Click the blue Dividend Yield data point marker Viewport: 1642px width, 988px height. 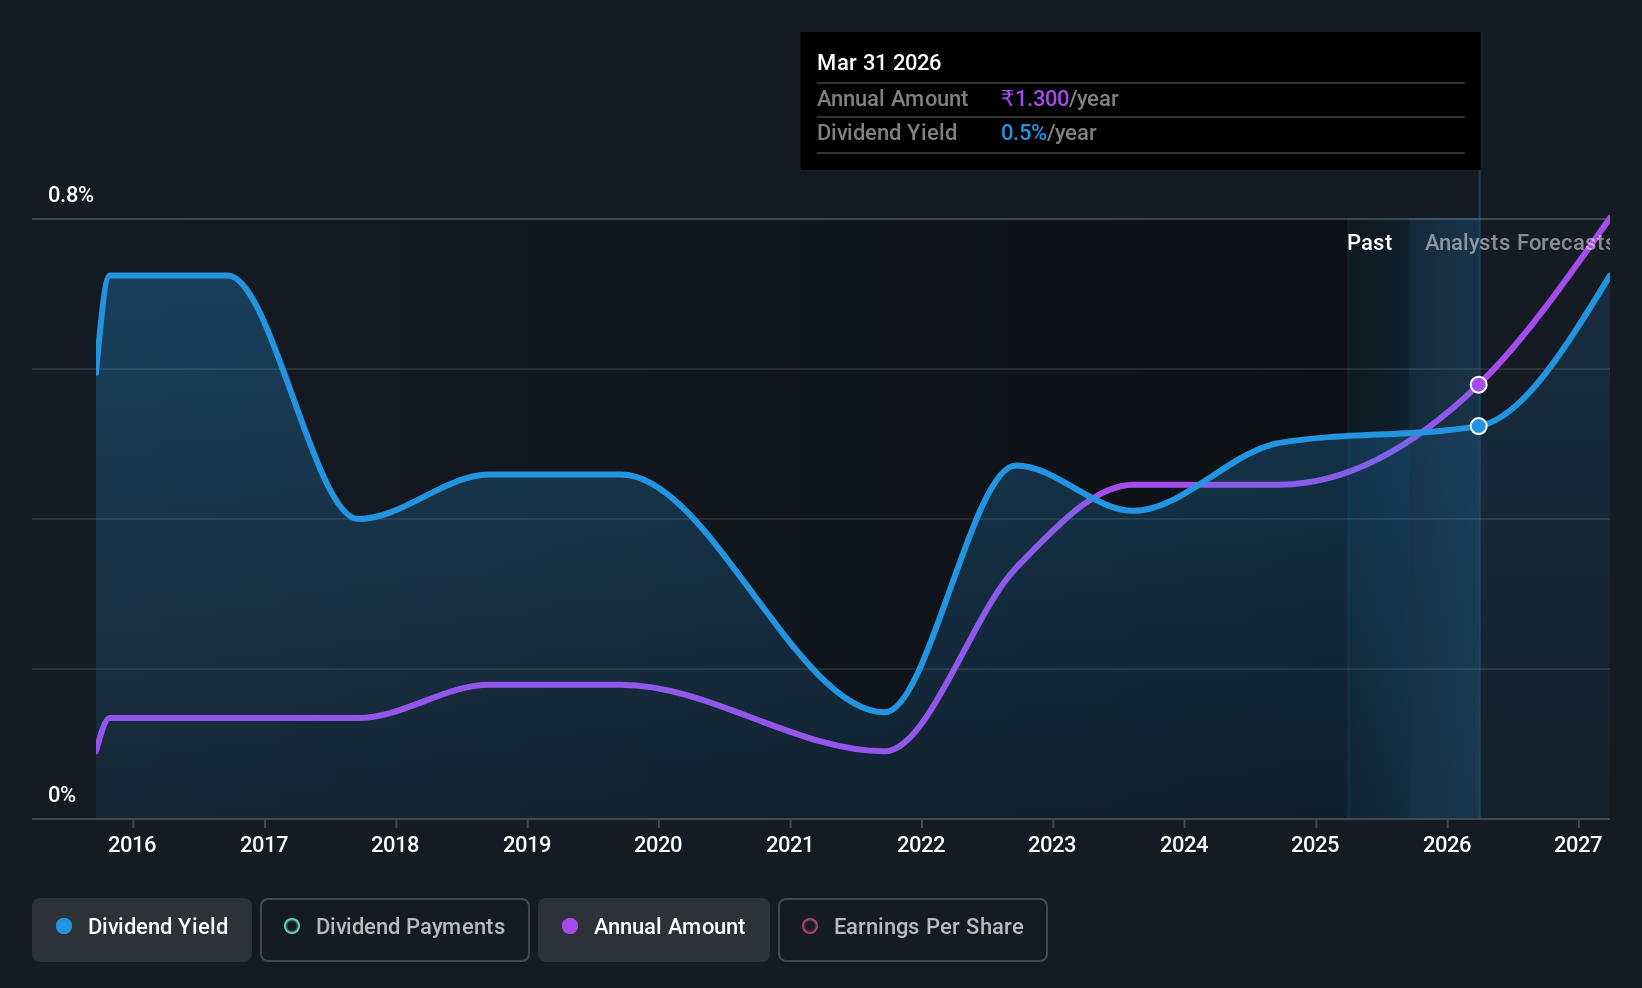(1478, 426)
